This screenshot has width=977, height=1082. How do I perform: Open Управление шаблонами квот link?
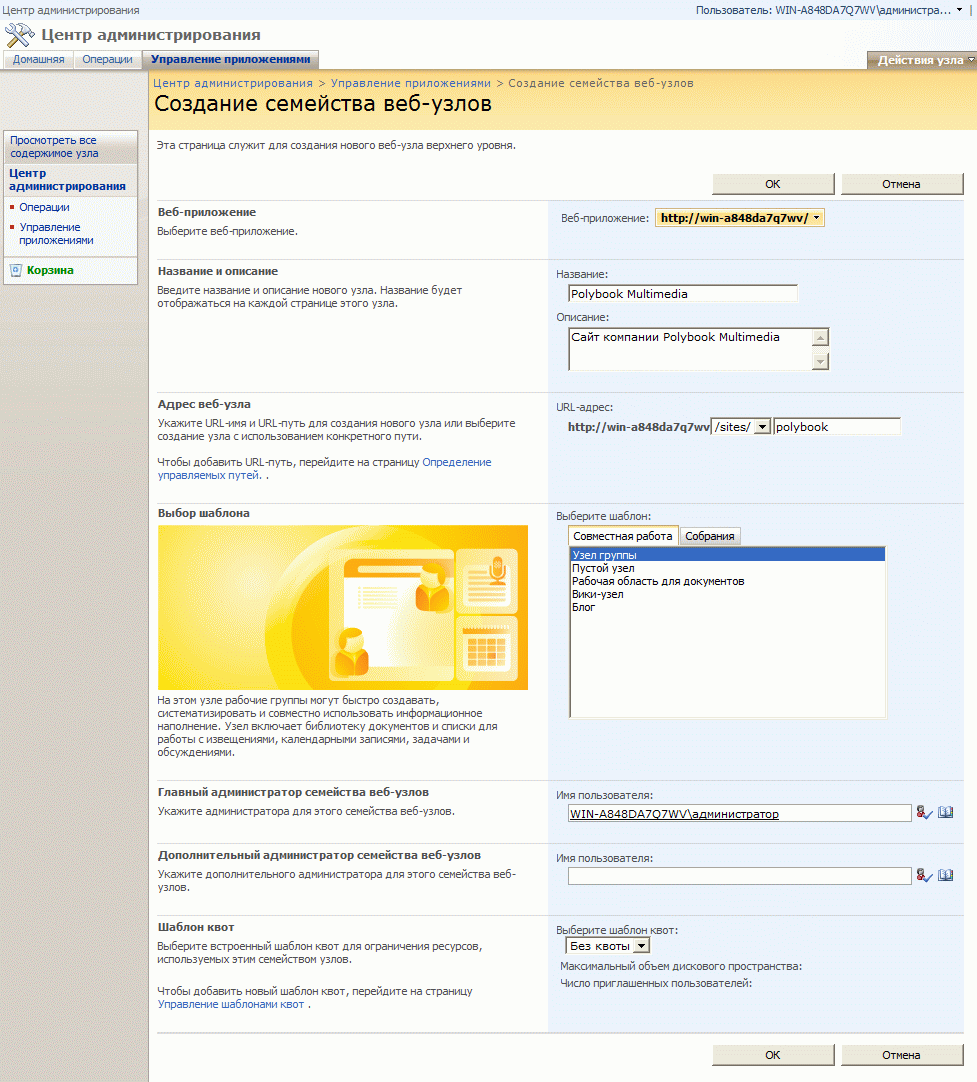230,1005
